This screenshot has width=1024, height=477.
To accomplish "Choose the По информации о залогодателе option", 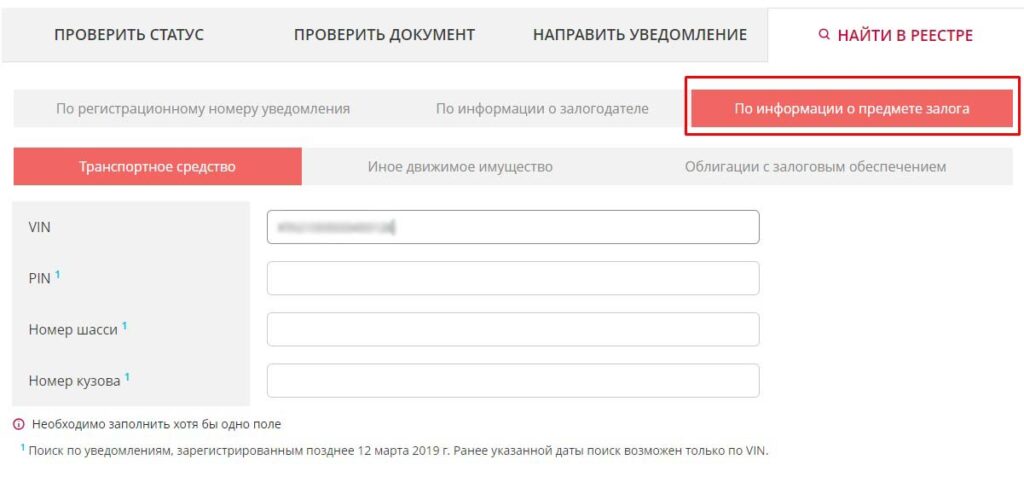I will click(x=542, y=109).
